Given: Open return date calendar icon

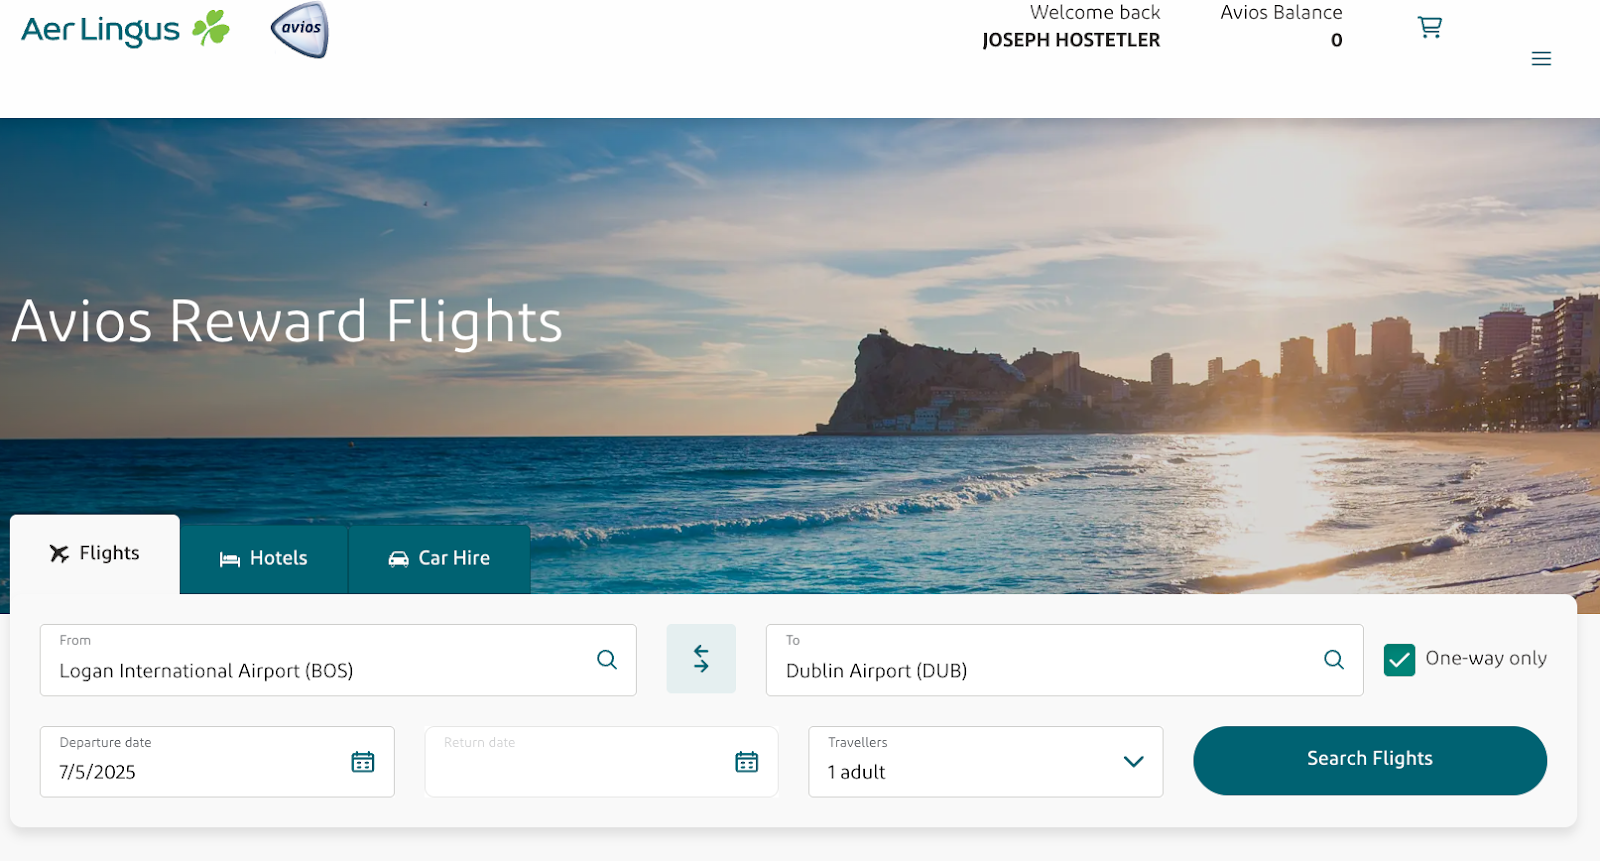Looking at the screenshot, I should click(x=747, y=762).
